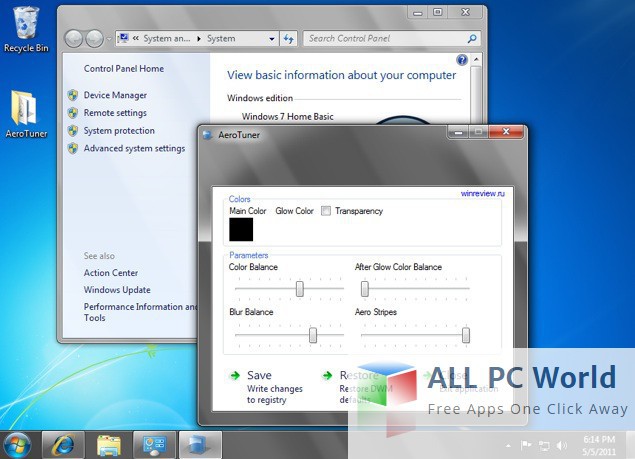Launch Internet Explorer from the taskbar
Image resolution: width=635 pixels, height=459 pixels.
click(x=63, y=445)
